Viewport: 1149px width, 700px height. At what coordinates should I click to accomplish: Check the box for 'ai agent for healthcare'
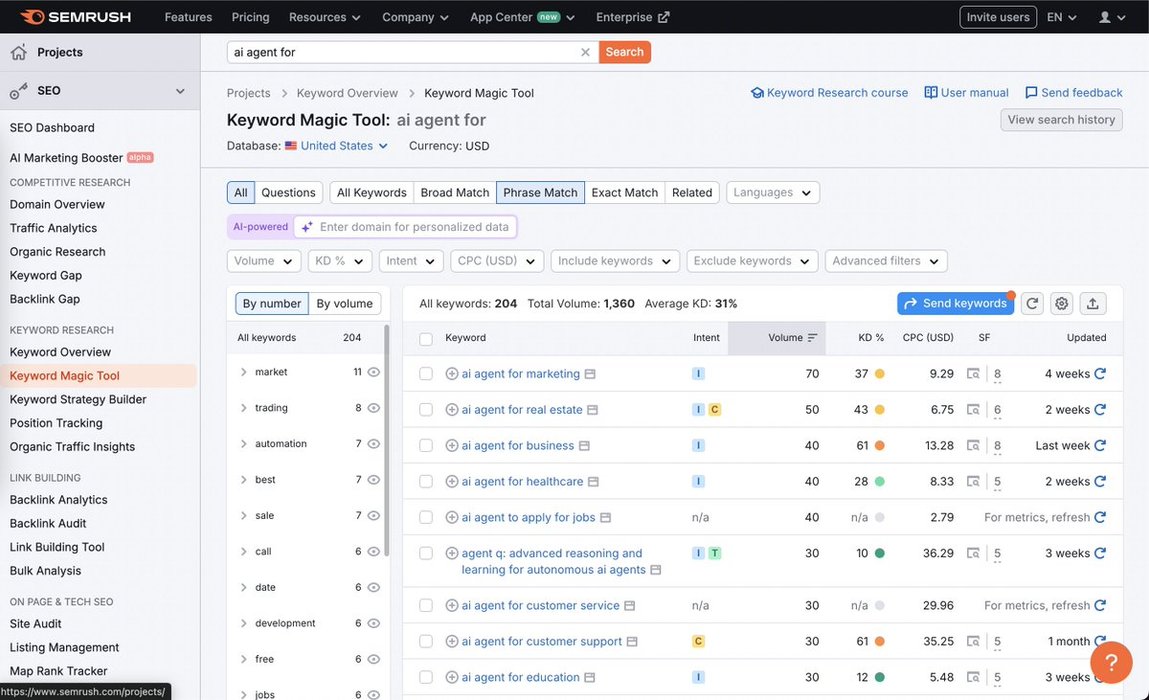click(x=426, y=482)
